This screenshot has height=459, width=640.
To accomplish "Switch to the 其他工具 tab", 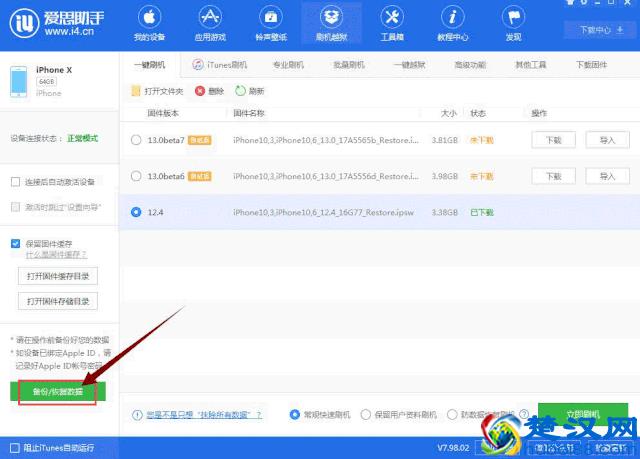I will click(531, 65).
